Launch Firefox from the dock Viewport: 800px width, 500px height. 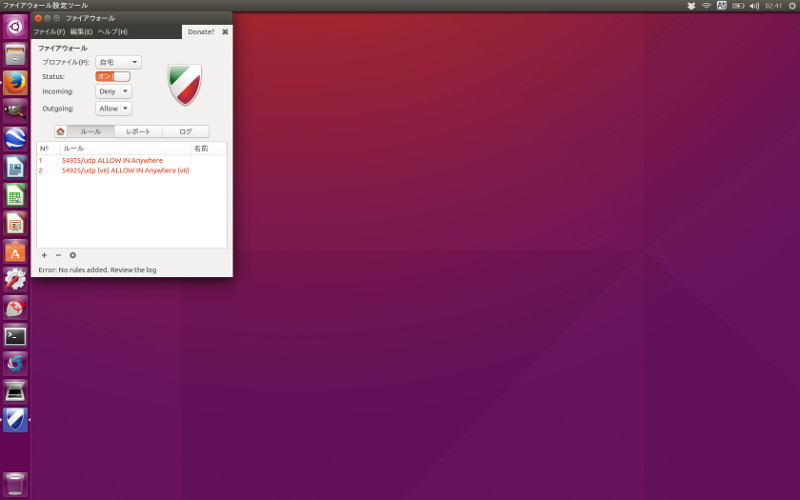pyautogui.click(x=15, y=83)
